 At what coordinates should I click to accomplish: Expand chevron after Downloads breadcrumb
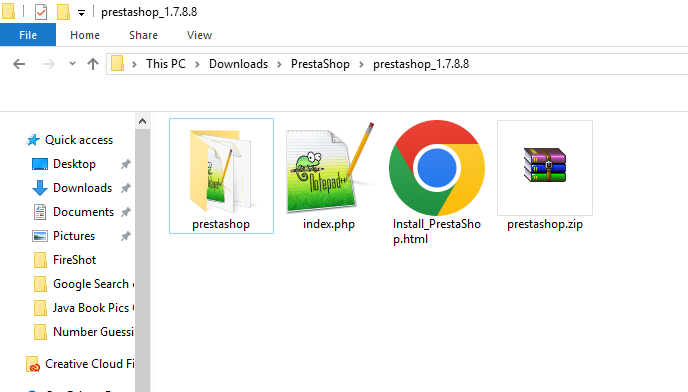click(x=279, y=65)
